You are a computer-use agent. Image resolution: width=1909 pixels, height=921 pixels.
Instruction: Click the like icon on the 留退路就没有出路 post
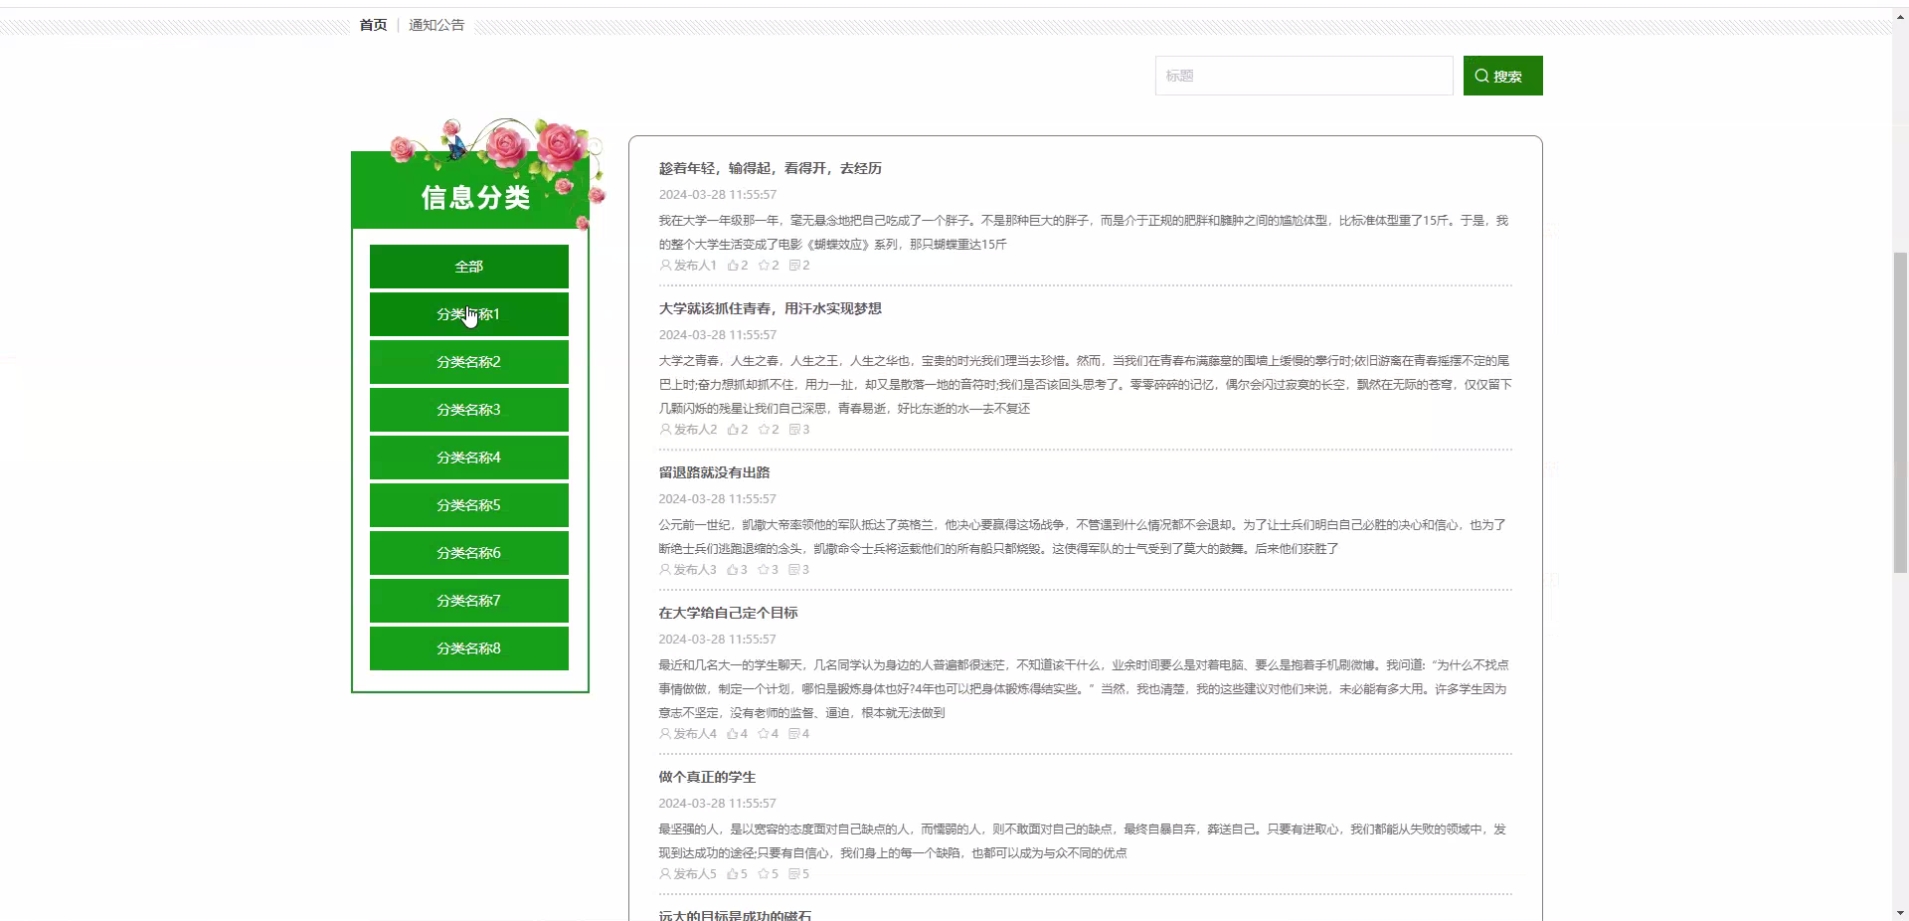pos(732,569)
